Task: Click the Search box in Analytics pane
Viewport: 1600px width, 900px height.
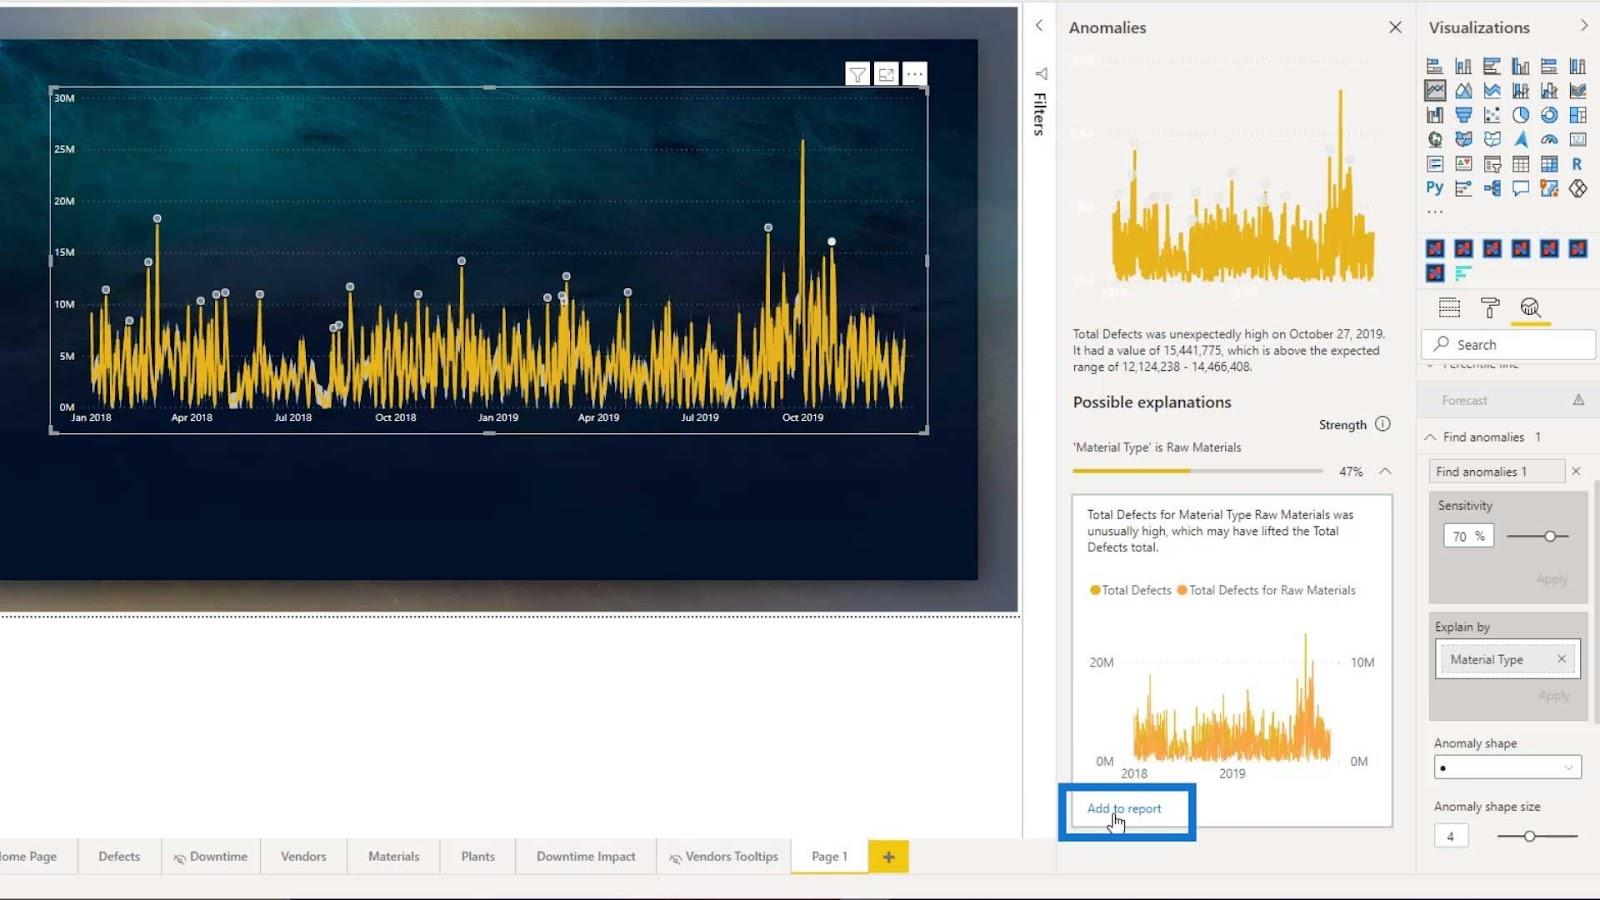Action: tap(1508, 344)
